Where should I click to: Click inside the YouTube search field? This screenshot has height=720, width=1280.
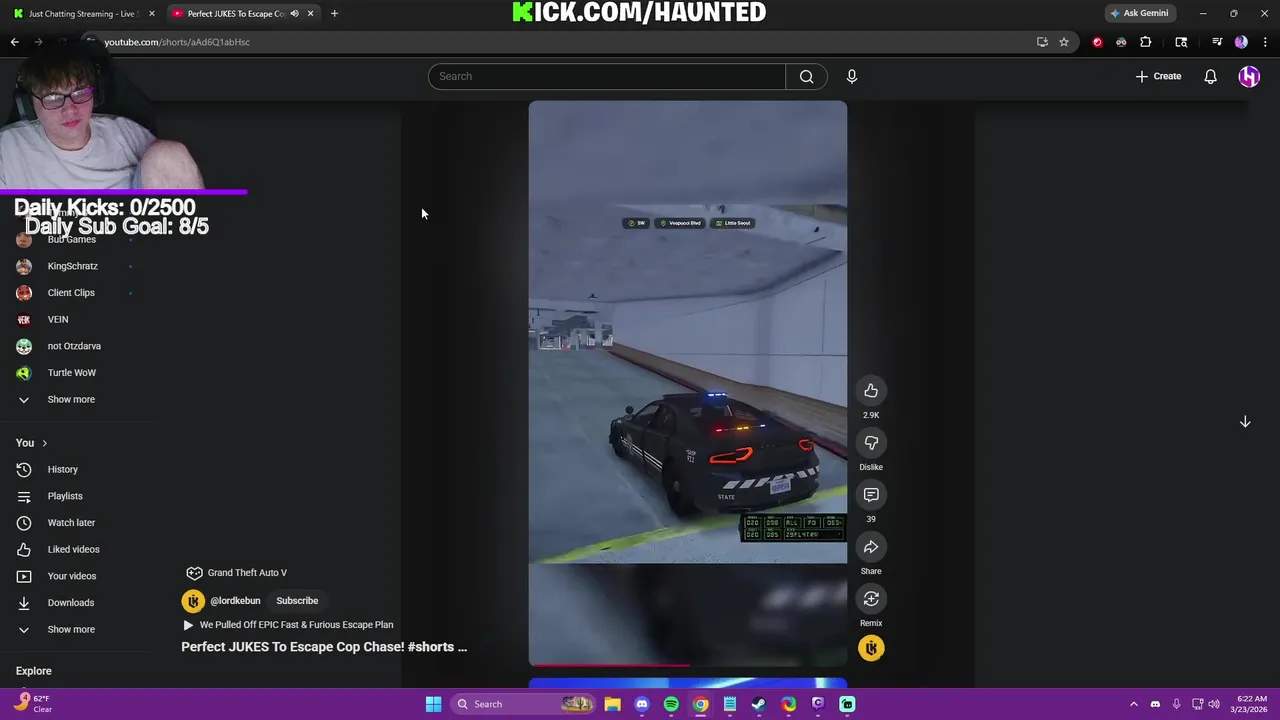[607, 76]
